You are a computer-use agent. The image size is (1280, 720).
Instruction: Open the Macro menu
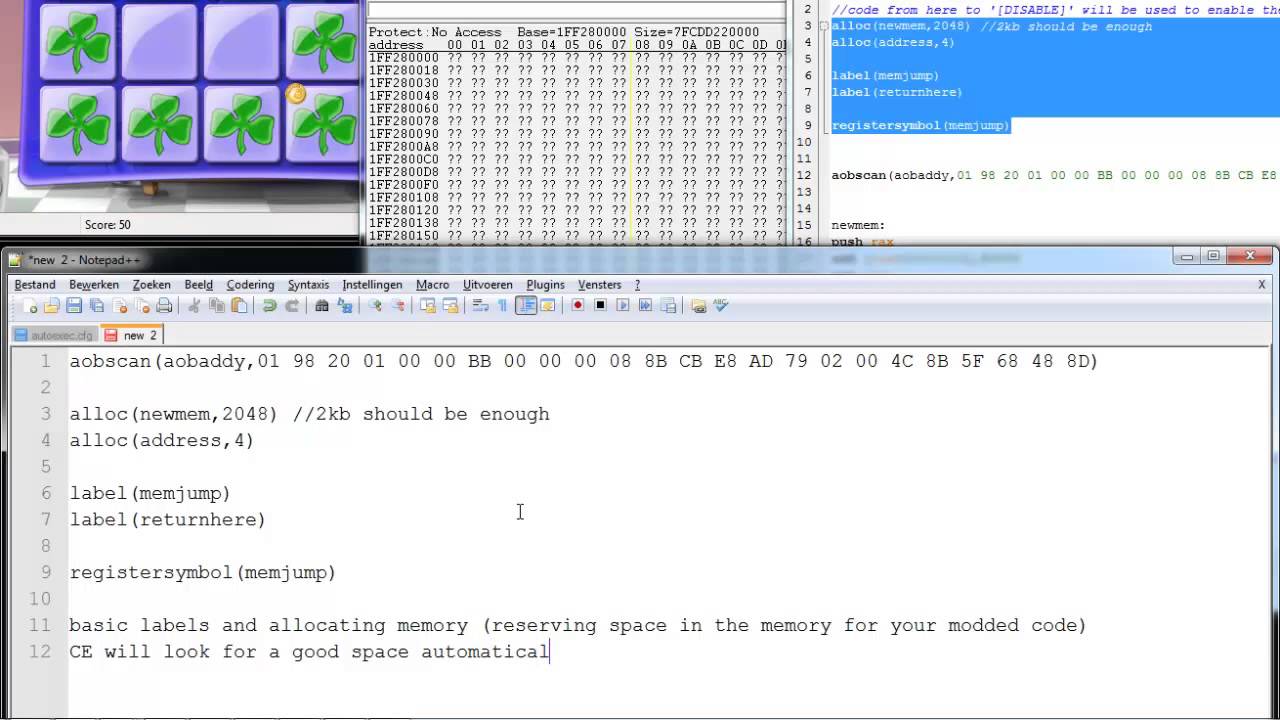pyautogui.click(x=433, y=285)
